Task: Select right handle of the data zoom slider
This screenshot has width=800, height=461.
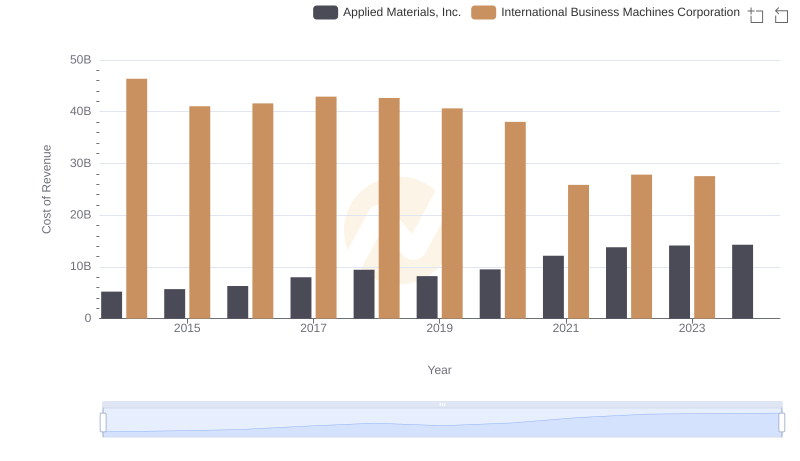Action: 781,423
